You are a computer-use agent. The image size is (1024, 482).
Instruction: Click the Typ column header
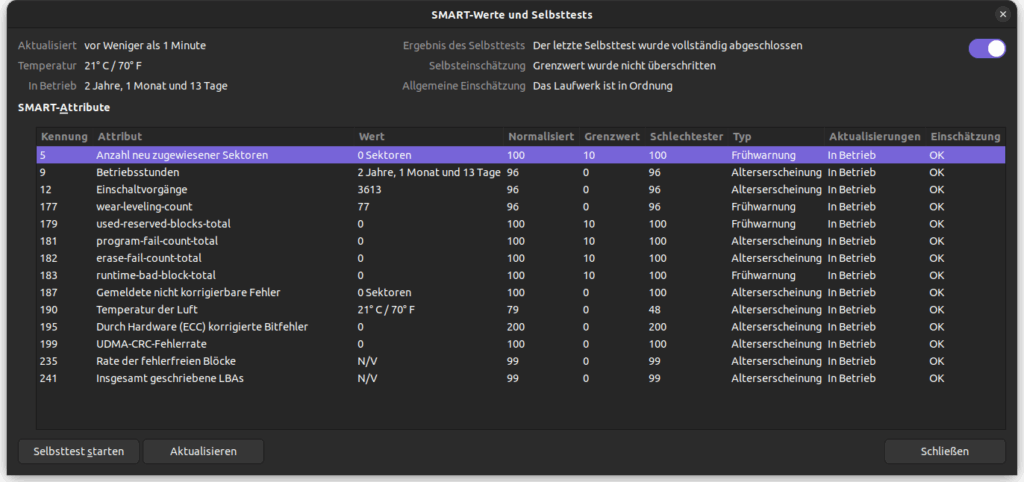tap(742, 136)
